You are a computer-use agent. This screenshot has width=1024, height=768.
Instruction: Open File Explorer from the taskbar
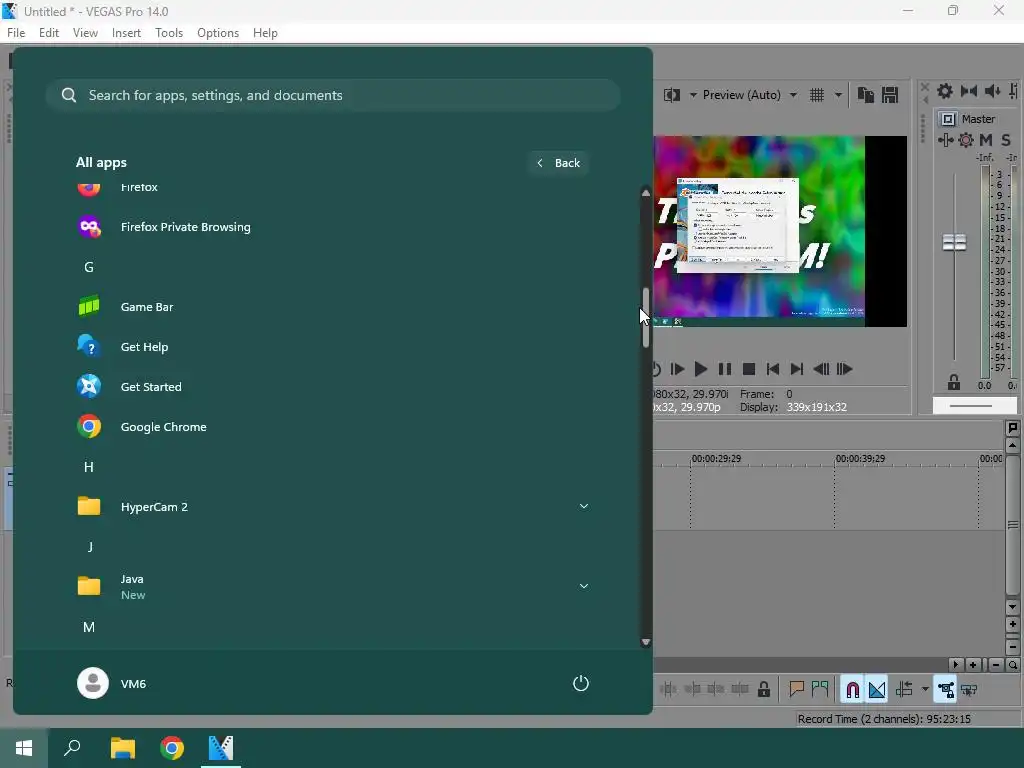click(x=122, y=748)
